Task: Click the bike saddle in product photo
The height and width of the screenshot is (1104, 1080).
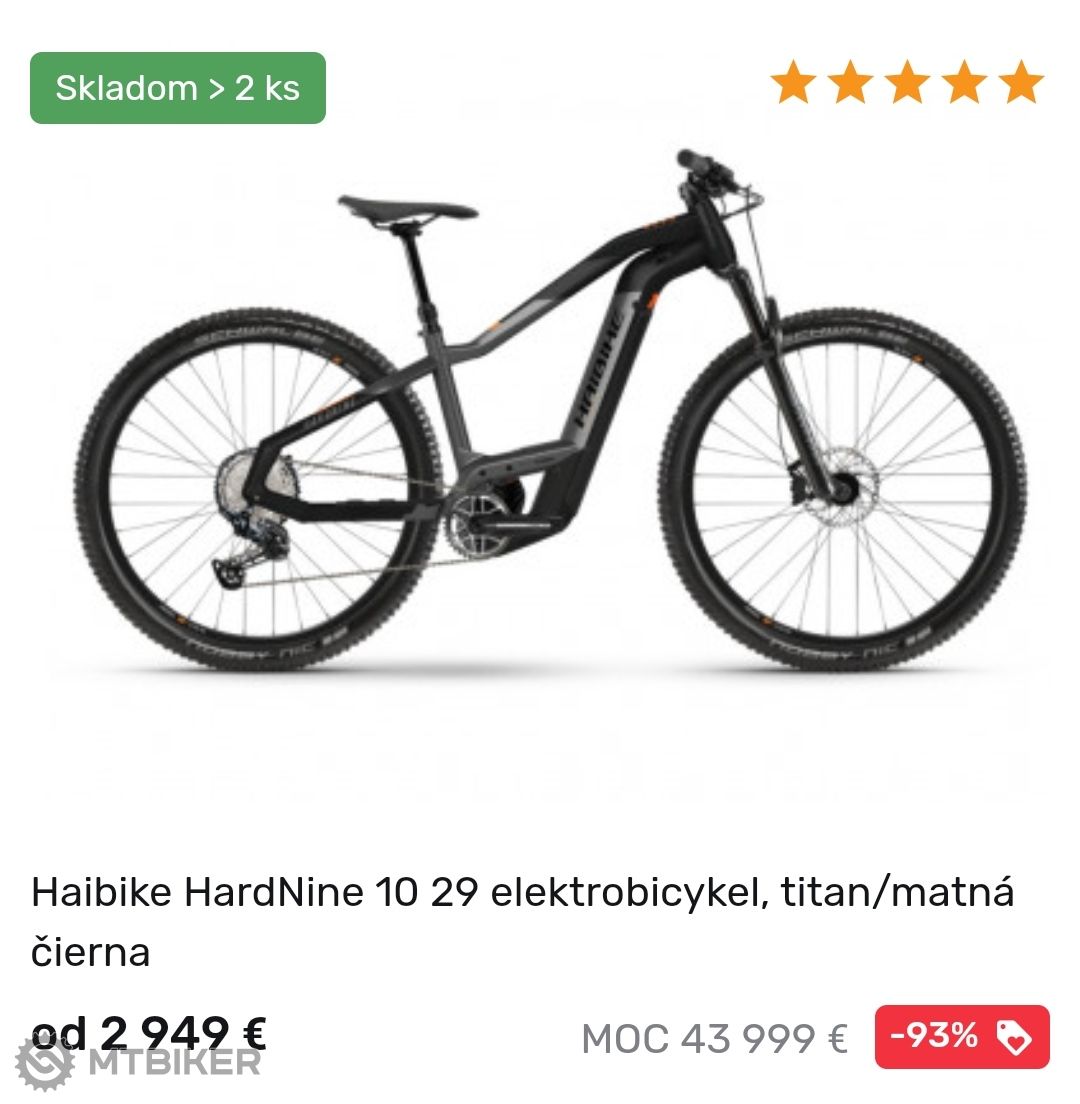Action: pos(407,208)
